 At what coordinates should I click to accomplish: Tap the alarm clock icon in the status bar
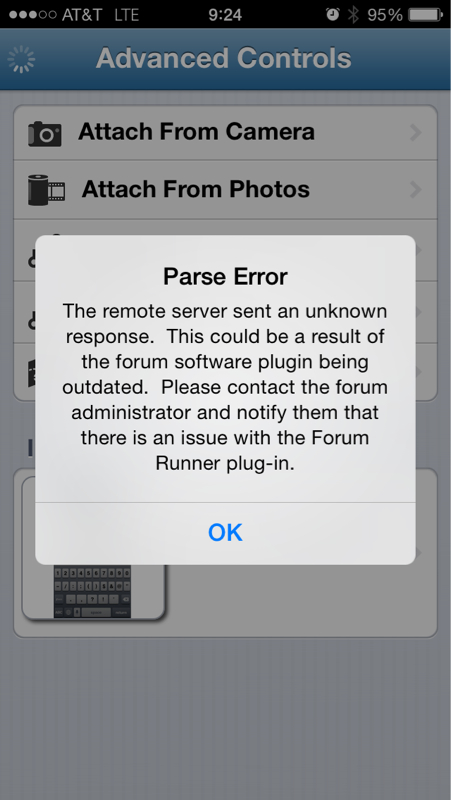[333, 14]
